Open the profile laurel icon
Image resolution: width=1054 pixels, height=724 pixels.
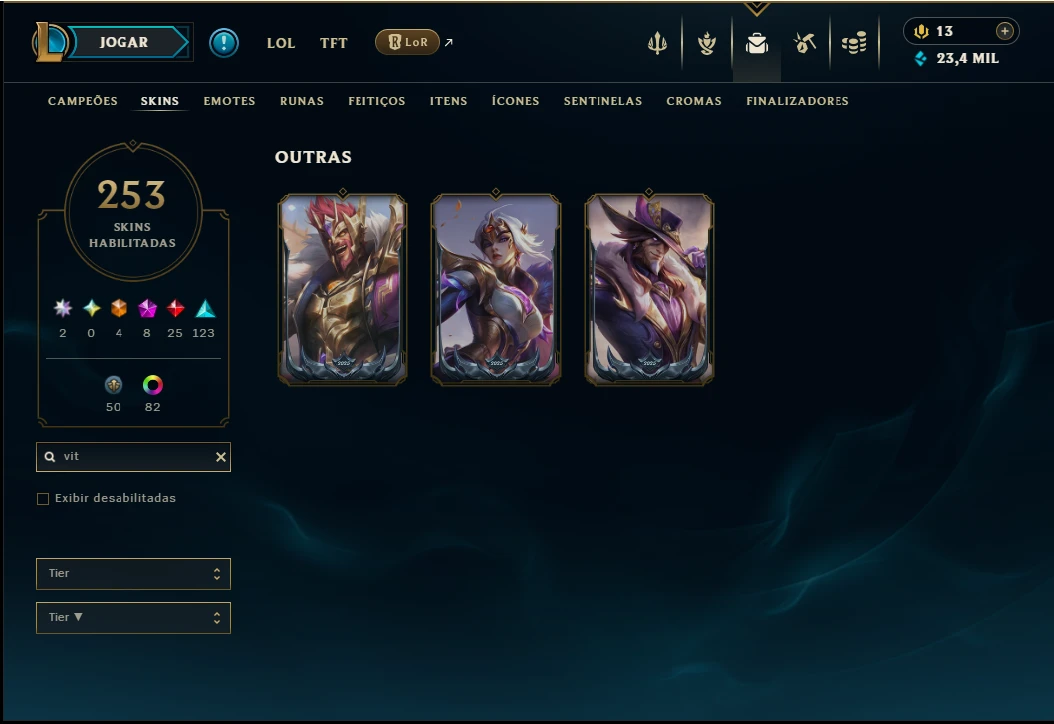click(x=706, y=44)
